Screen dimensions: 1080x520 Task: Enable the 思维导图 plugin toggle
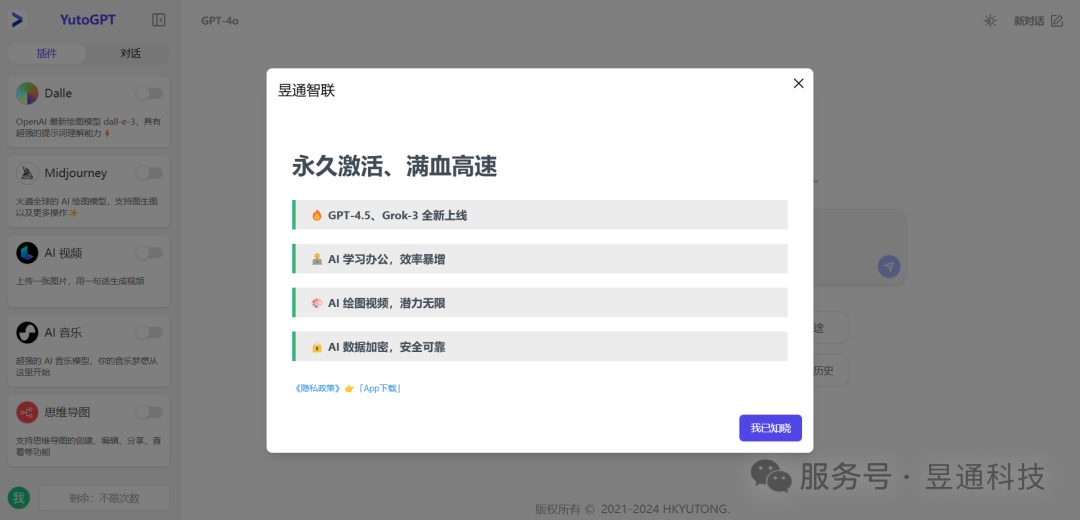149,413
